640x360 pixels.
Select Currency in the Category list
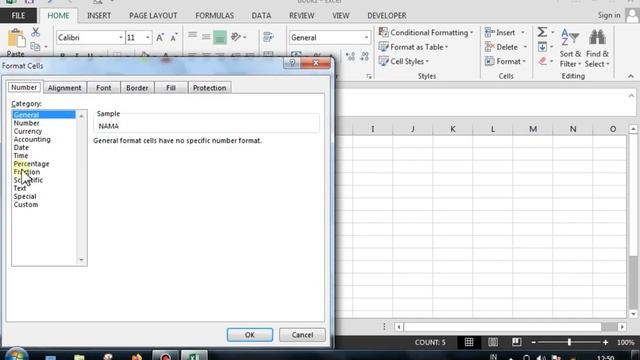28,131
